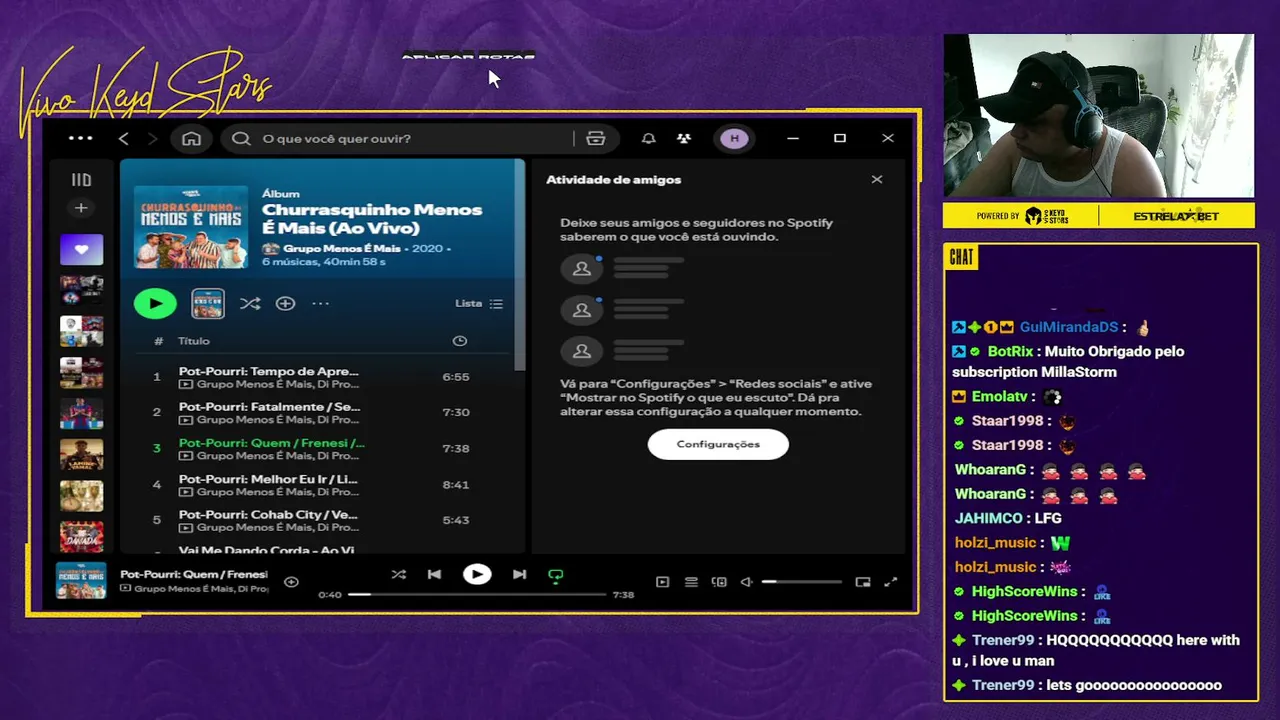The width and height of the screenshot is (1280, 720).
Task: Seek on the song progress bar
Action: (x=476, y=594)
